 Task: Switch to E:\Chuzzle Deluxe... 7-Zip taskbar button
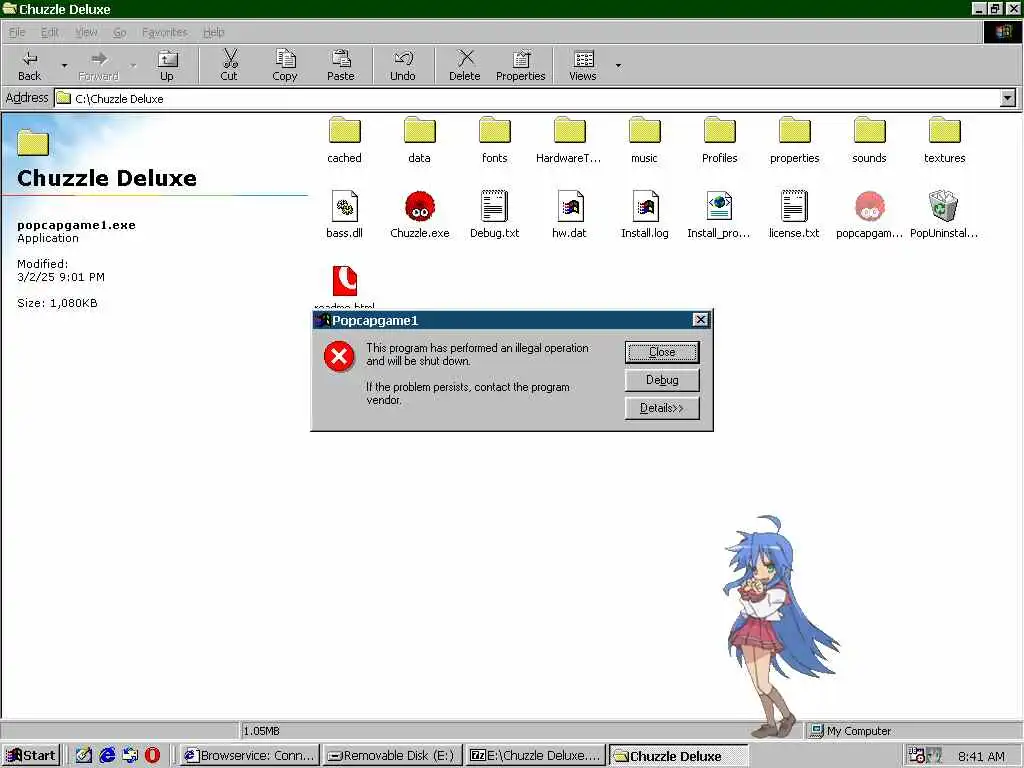click(535, 756)
